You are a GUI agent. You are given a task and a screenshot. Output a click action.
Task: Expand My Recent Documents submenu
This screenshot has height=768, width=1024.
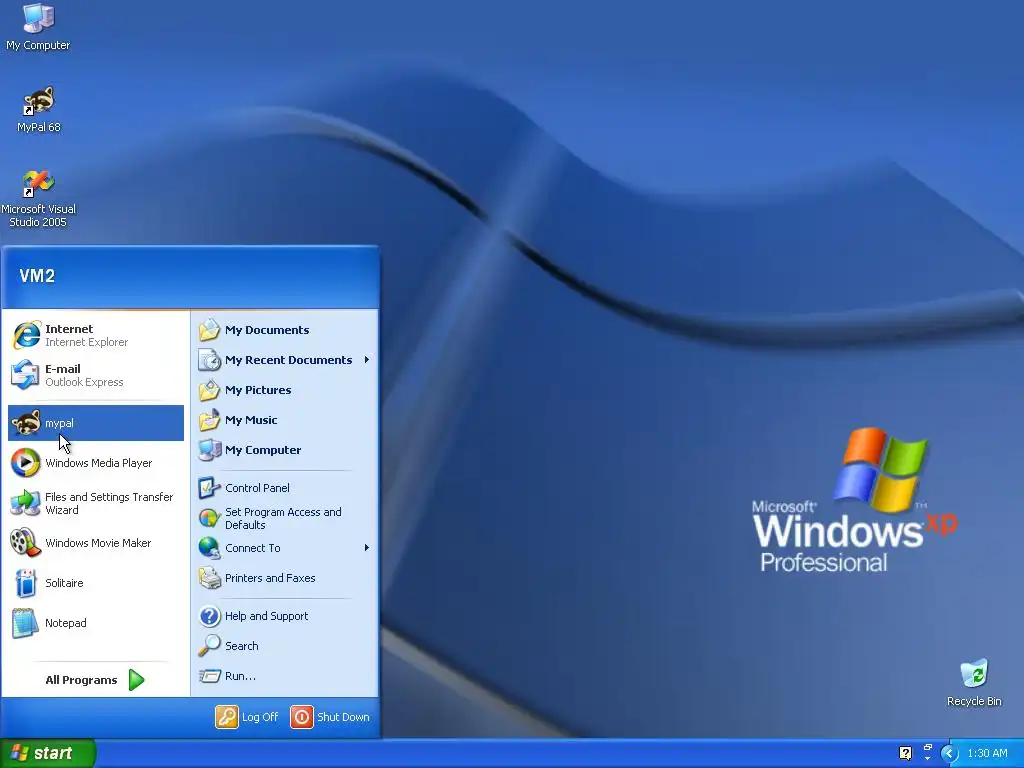click(285, 360)
